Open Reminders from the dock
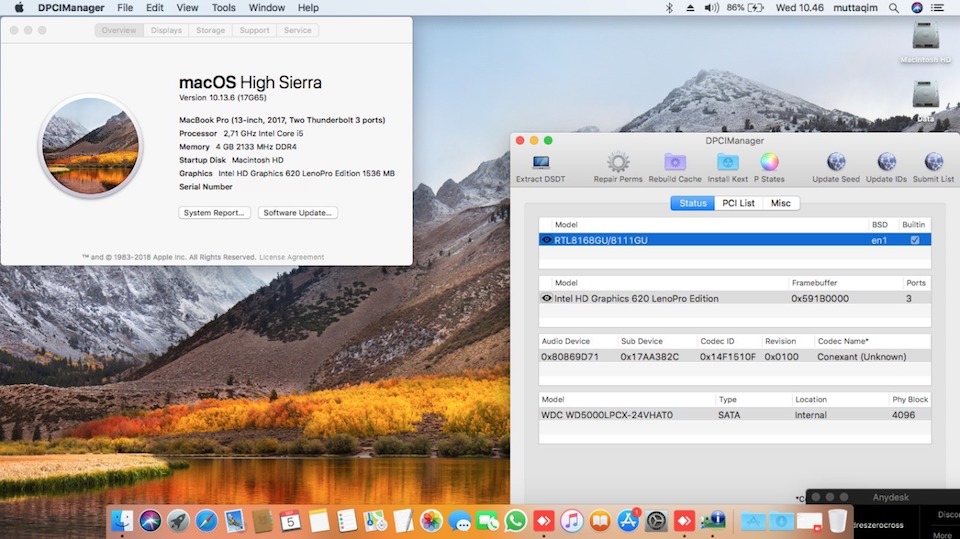The width and height of the screenshot is (960, 539). (347, 521)
